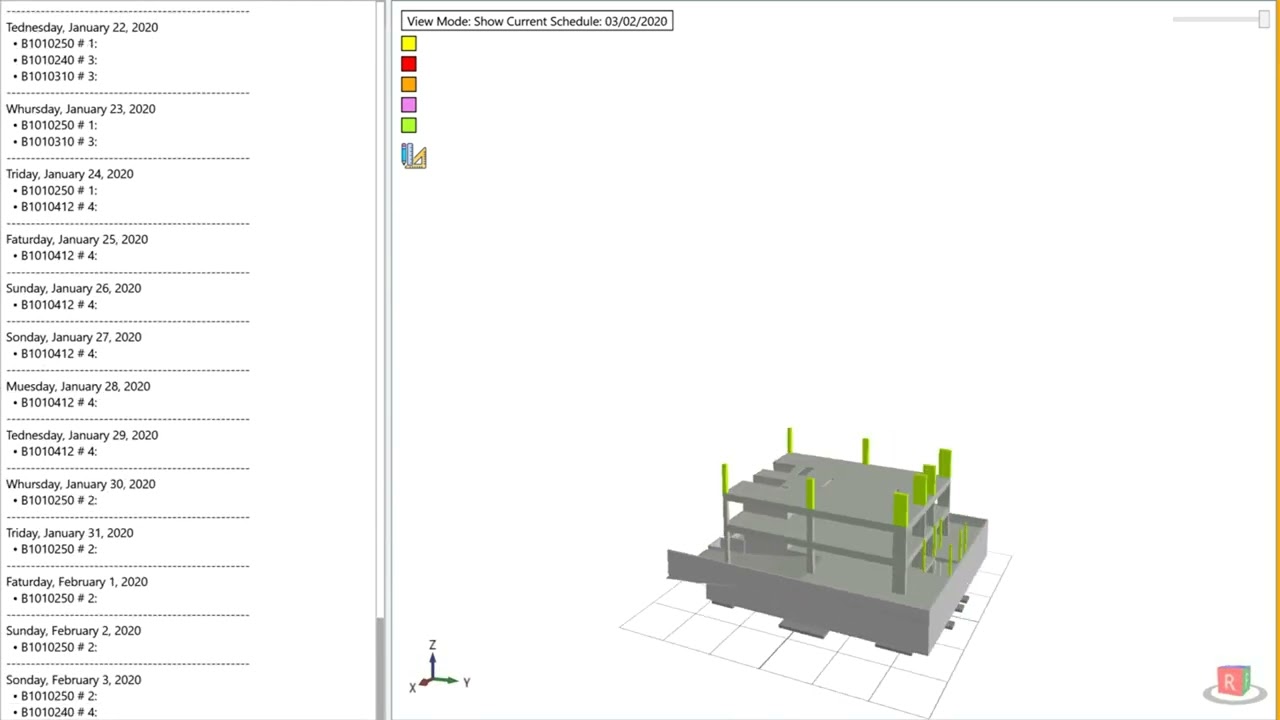Select B1010250 # 2 under February 1
The image size is (1280, 720).
click(59, 598)
